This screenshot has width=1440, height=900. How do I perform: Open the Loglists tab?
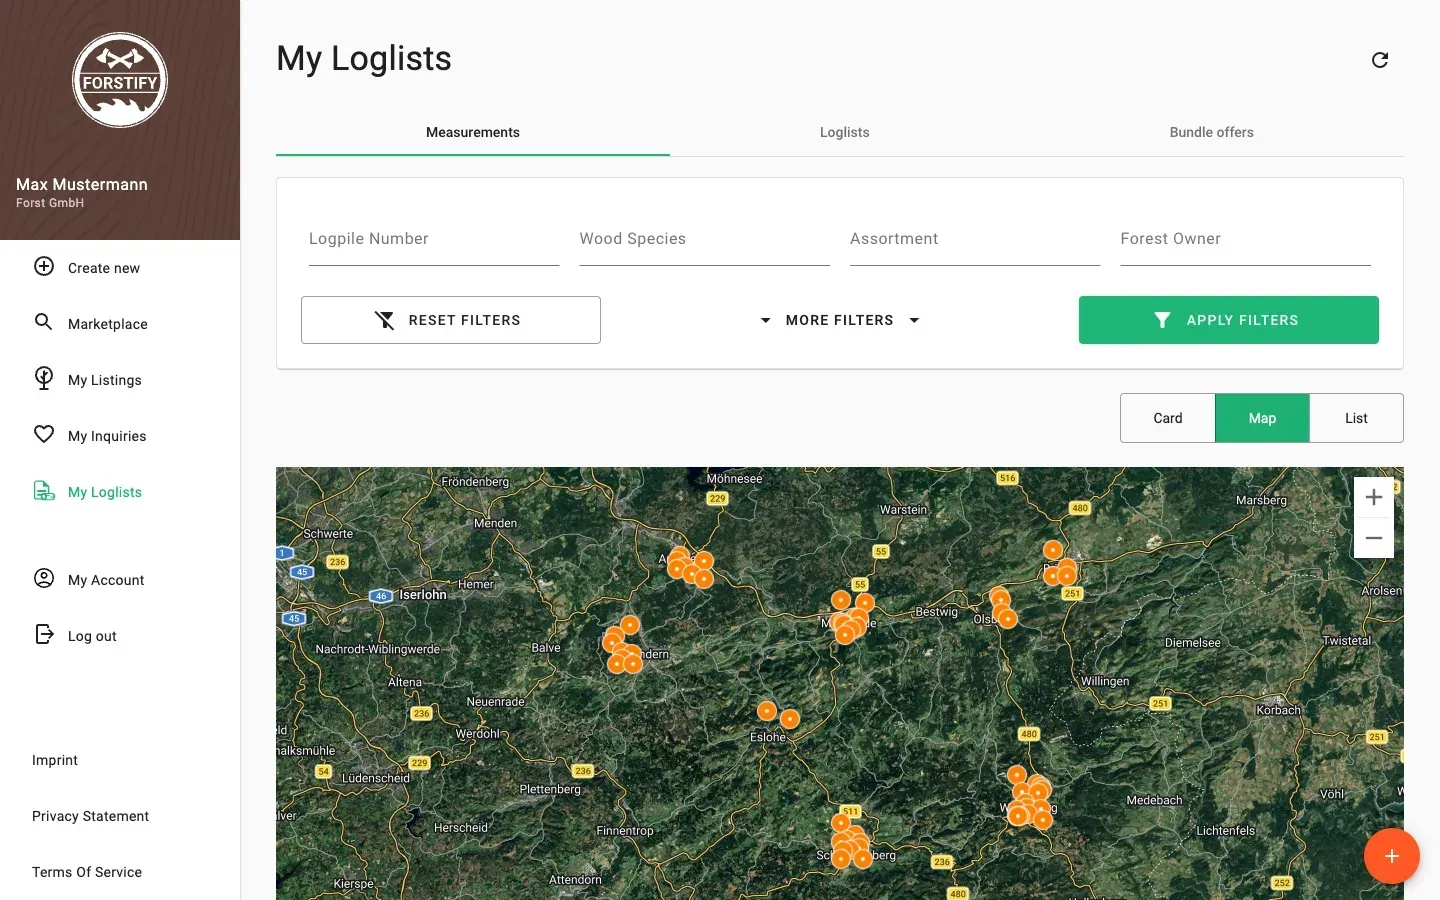pyautogui.click(x=845, y=132)
